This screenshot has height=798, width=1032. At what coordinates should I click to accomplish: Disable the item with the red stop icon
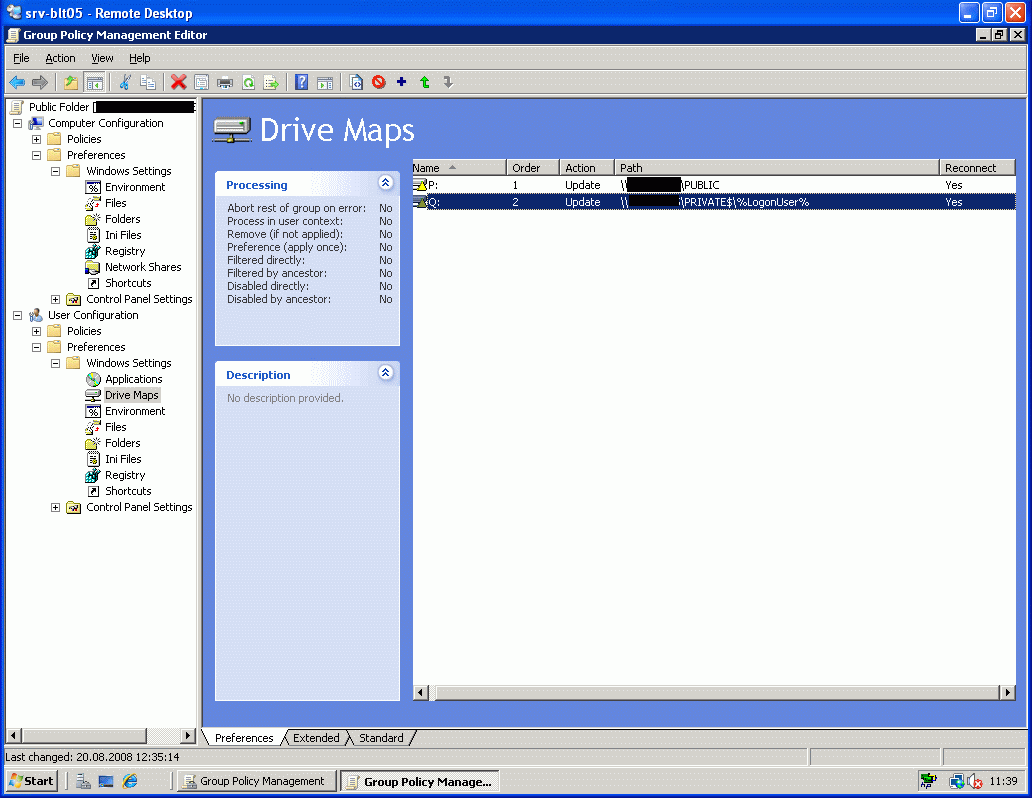tap(378, 82)
